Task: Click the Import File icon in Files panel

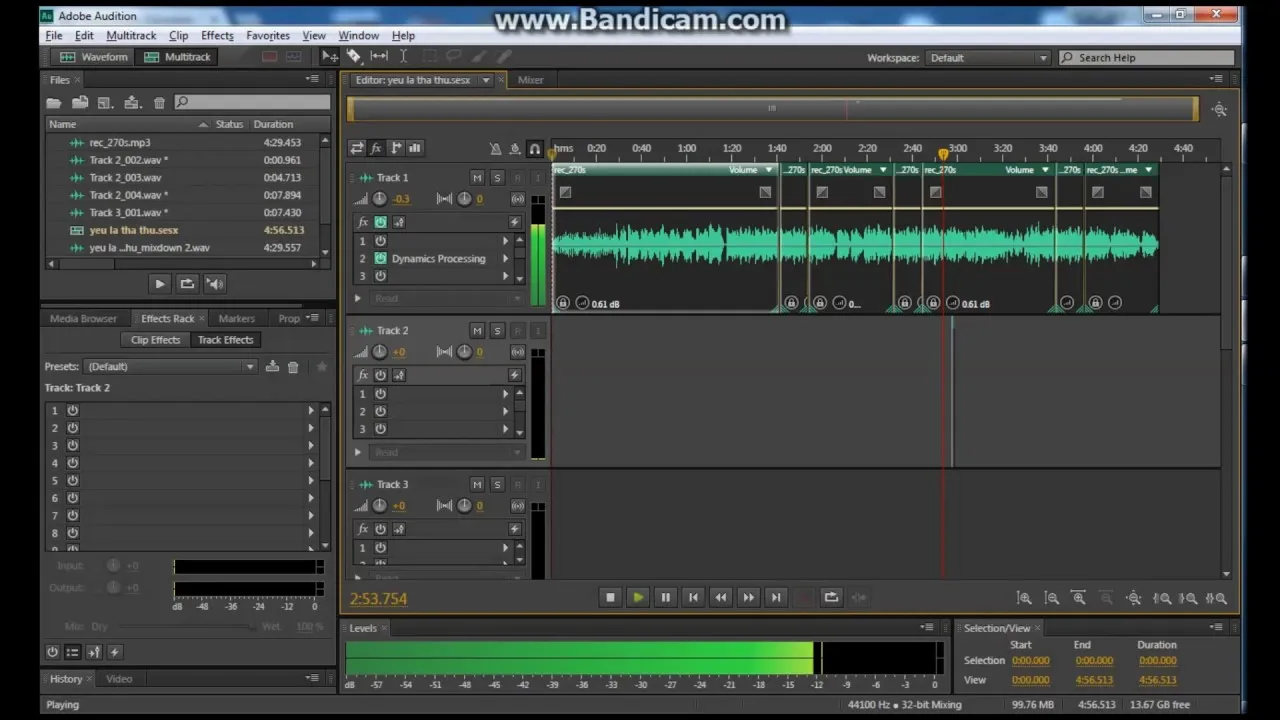Action: click(x=80, y=102)
